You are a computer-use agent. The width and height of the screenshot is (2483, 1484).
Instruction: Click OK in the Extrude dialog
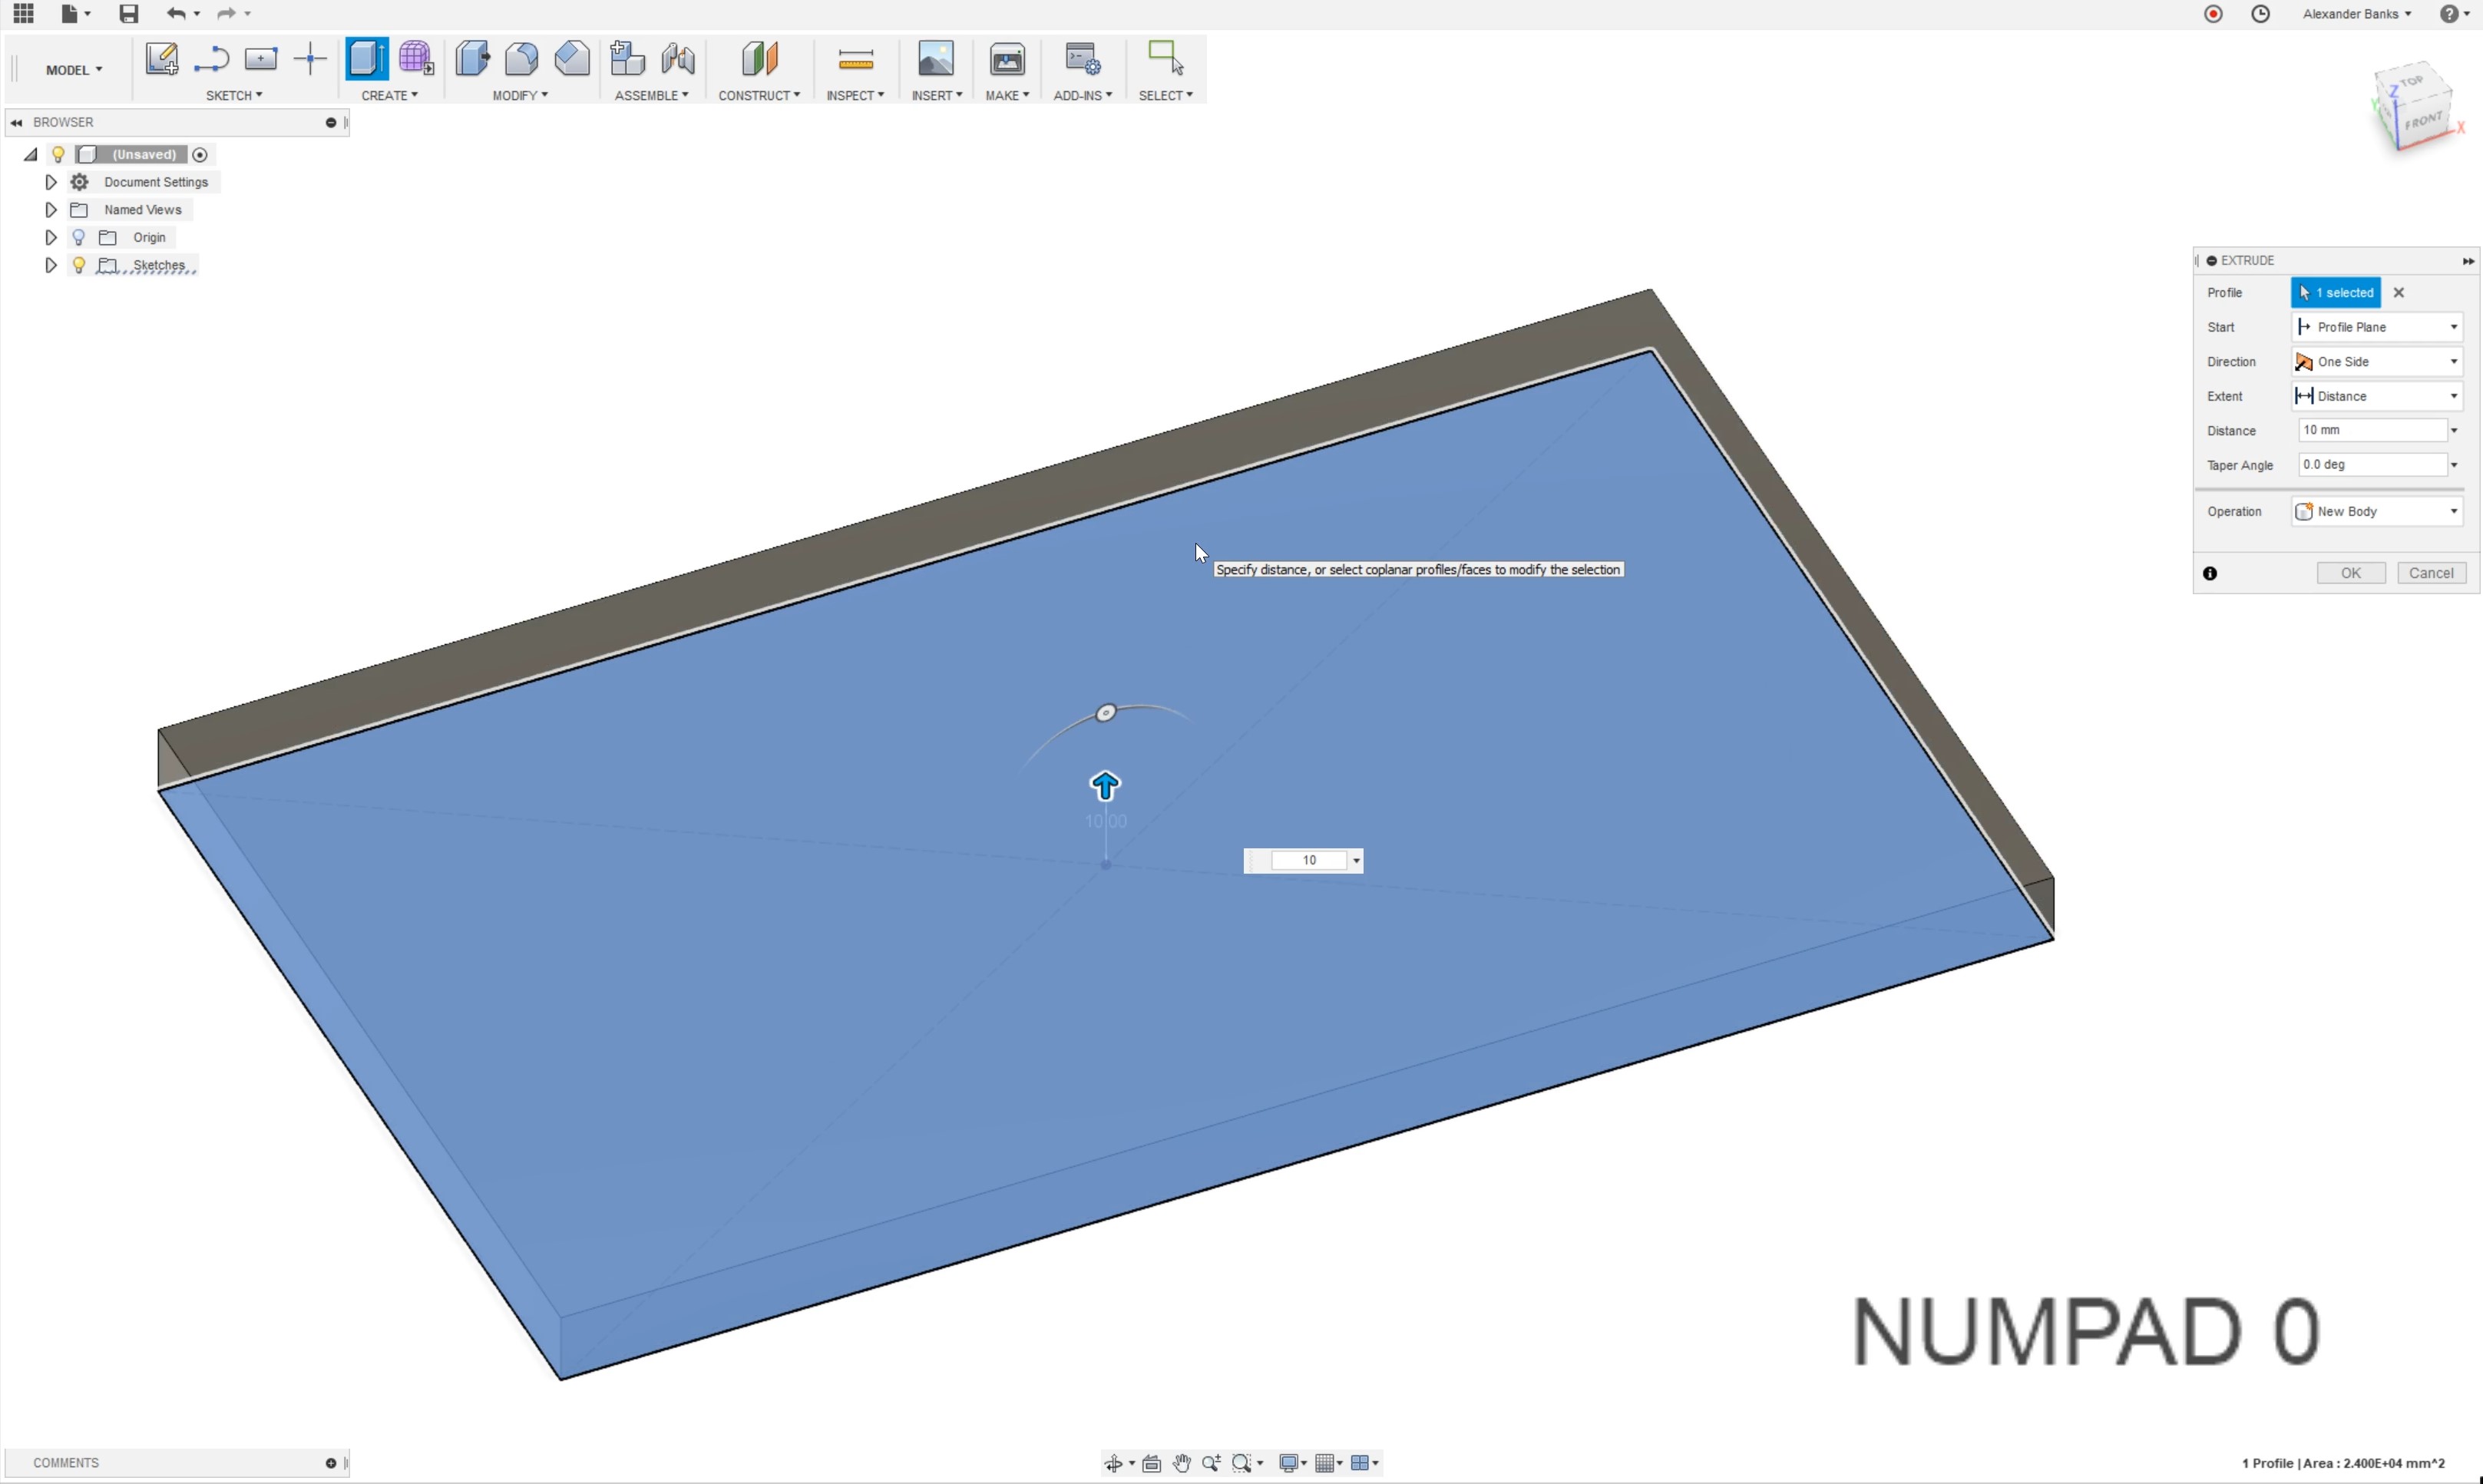tap(2350, 573)
